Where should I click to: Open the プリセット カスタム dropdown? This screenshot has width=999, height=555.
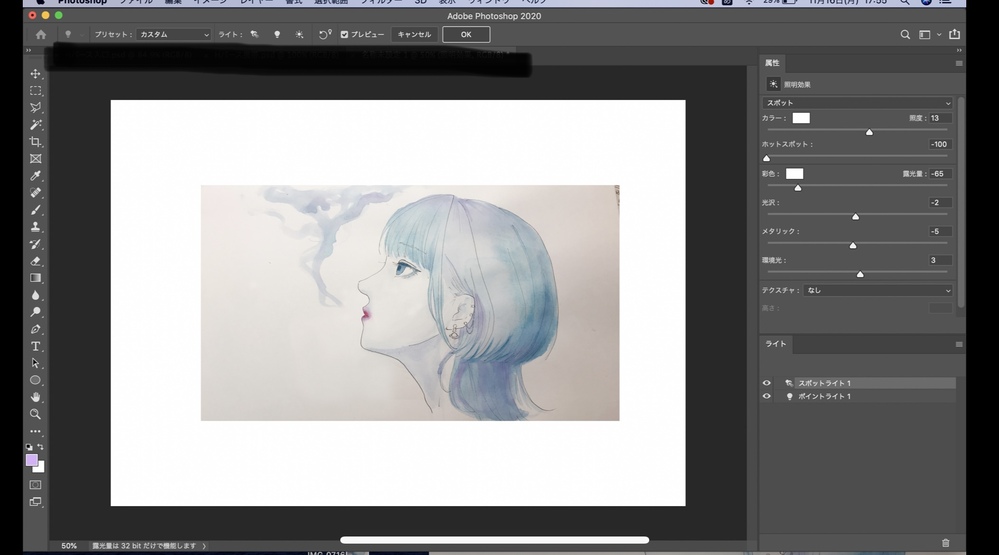[173, 34]
